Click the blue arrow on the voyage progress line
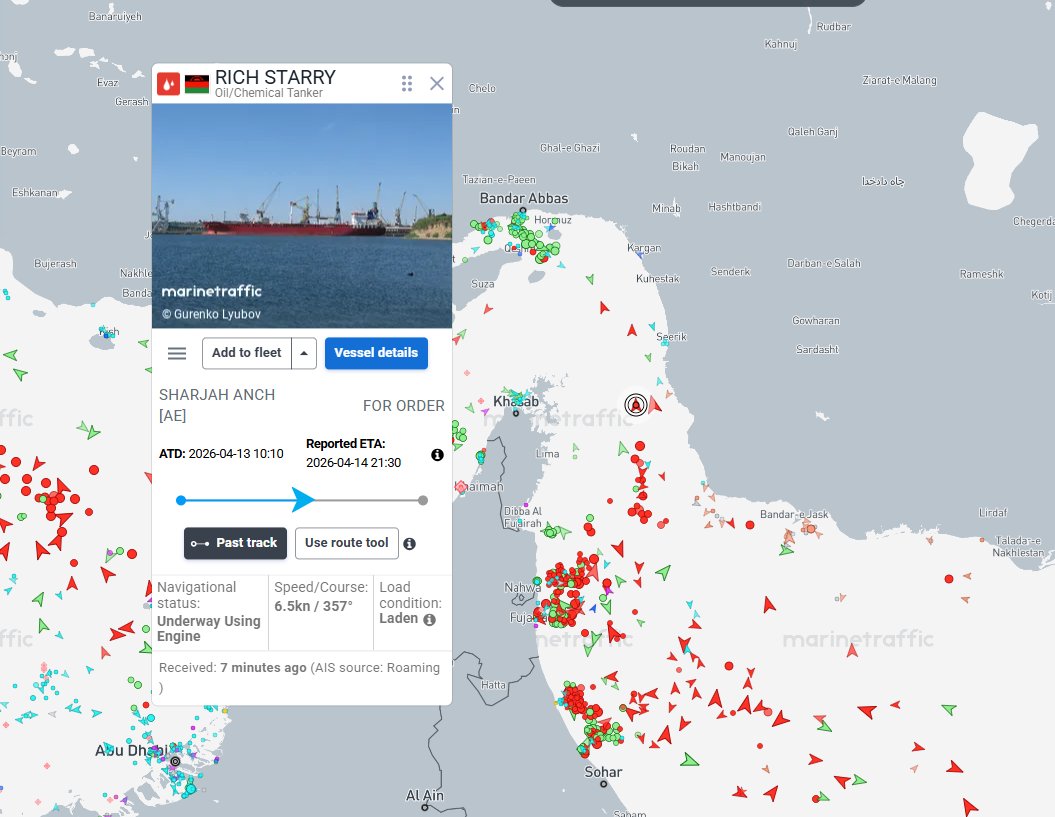The image size is (1055, 817). [x=301, y=500]
